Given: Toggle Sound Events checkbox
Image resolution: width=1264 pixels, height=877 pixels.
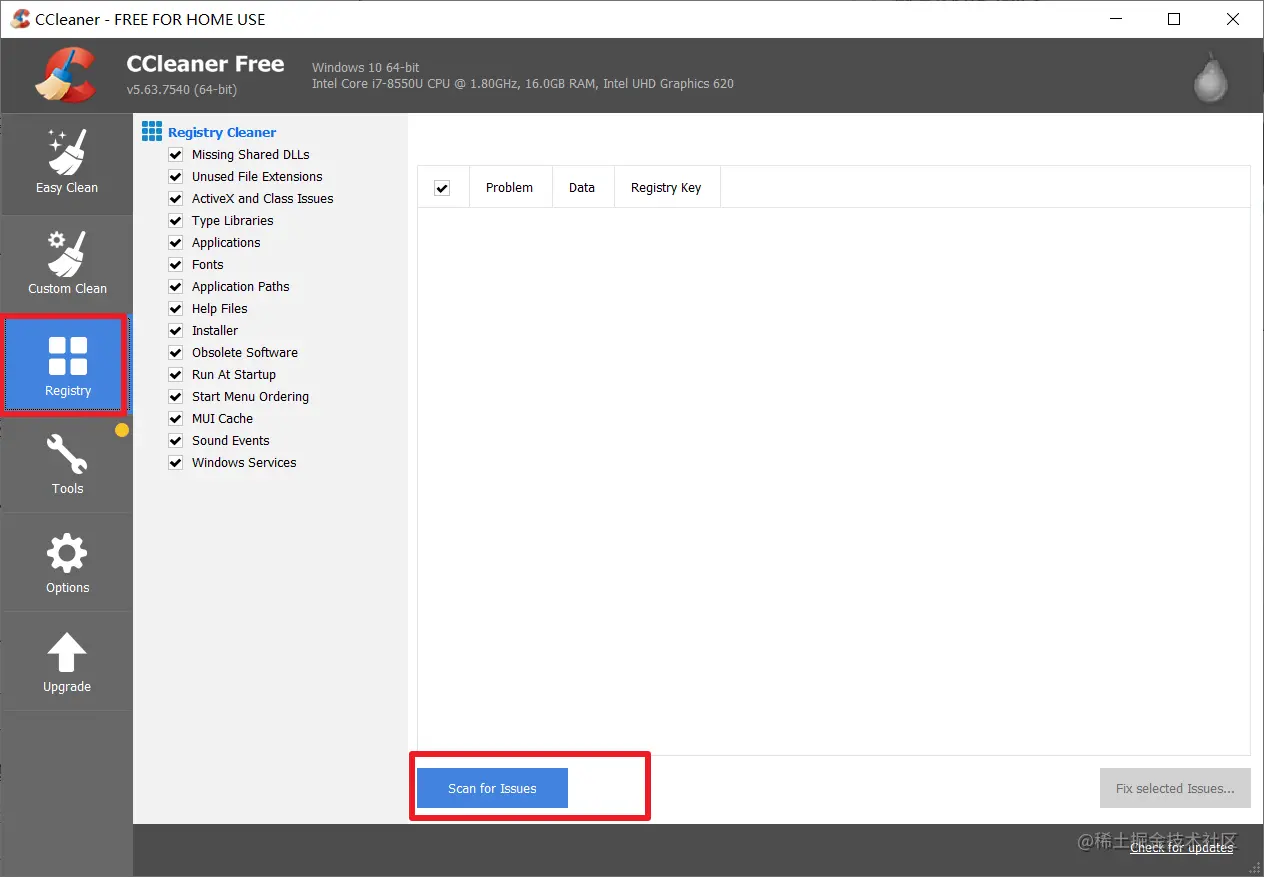Looking at the screenshot, I should pos(176,441).
